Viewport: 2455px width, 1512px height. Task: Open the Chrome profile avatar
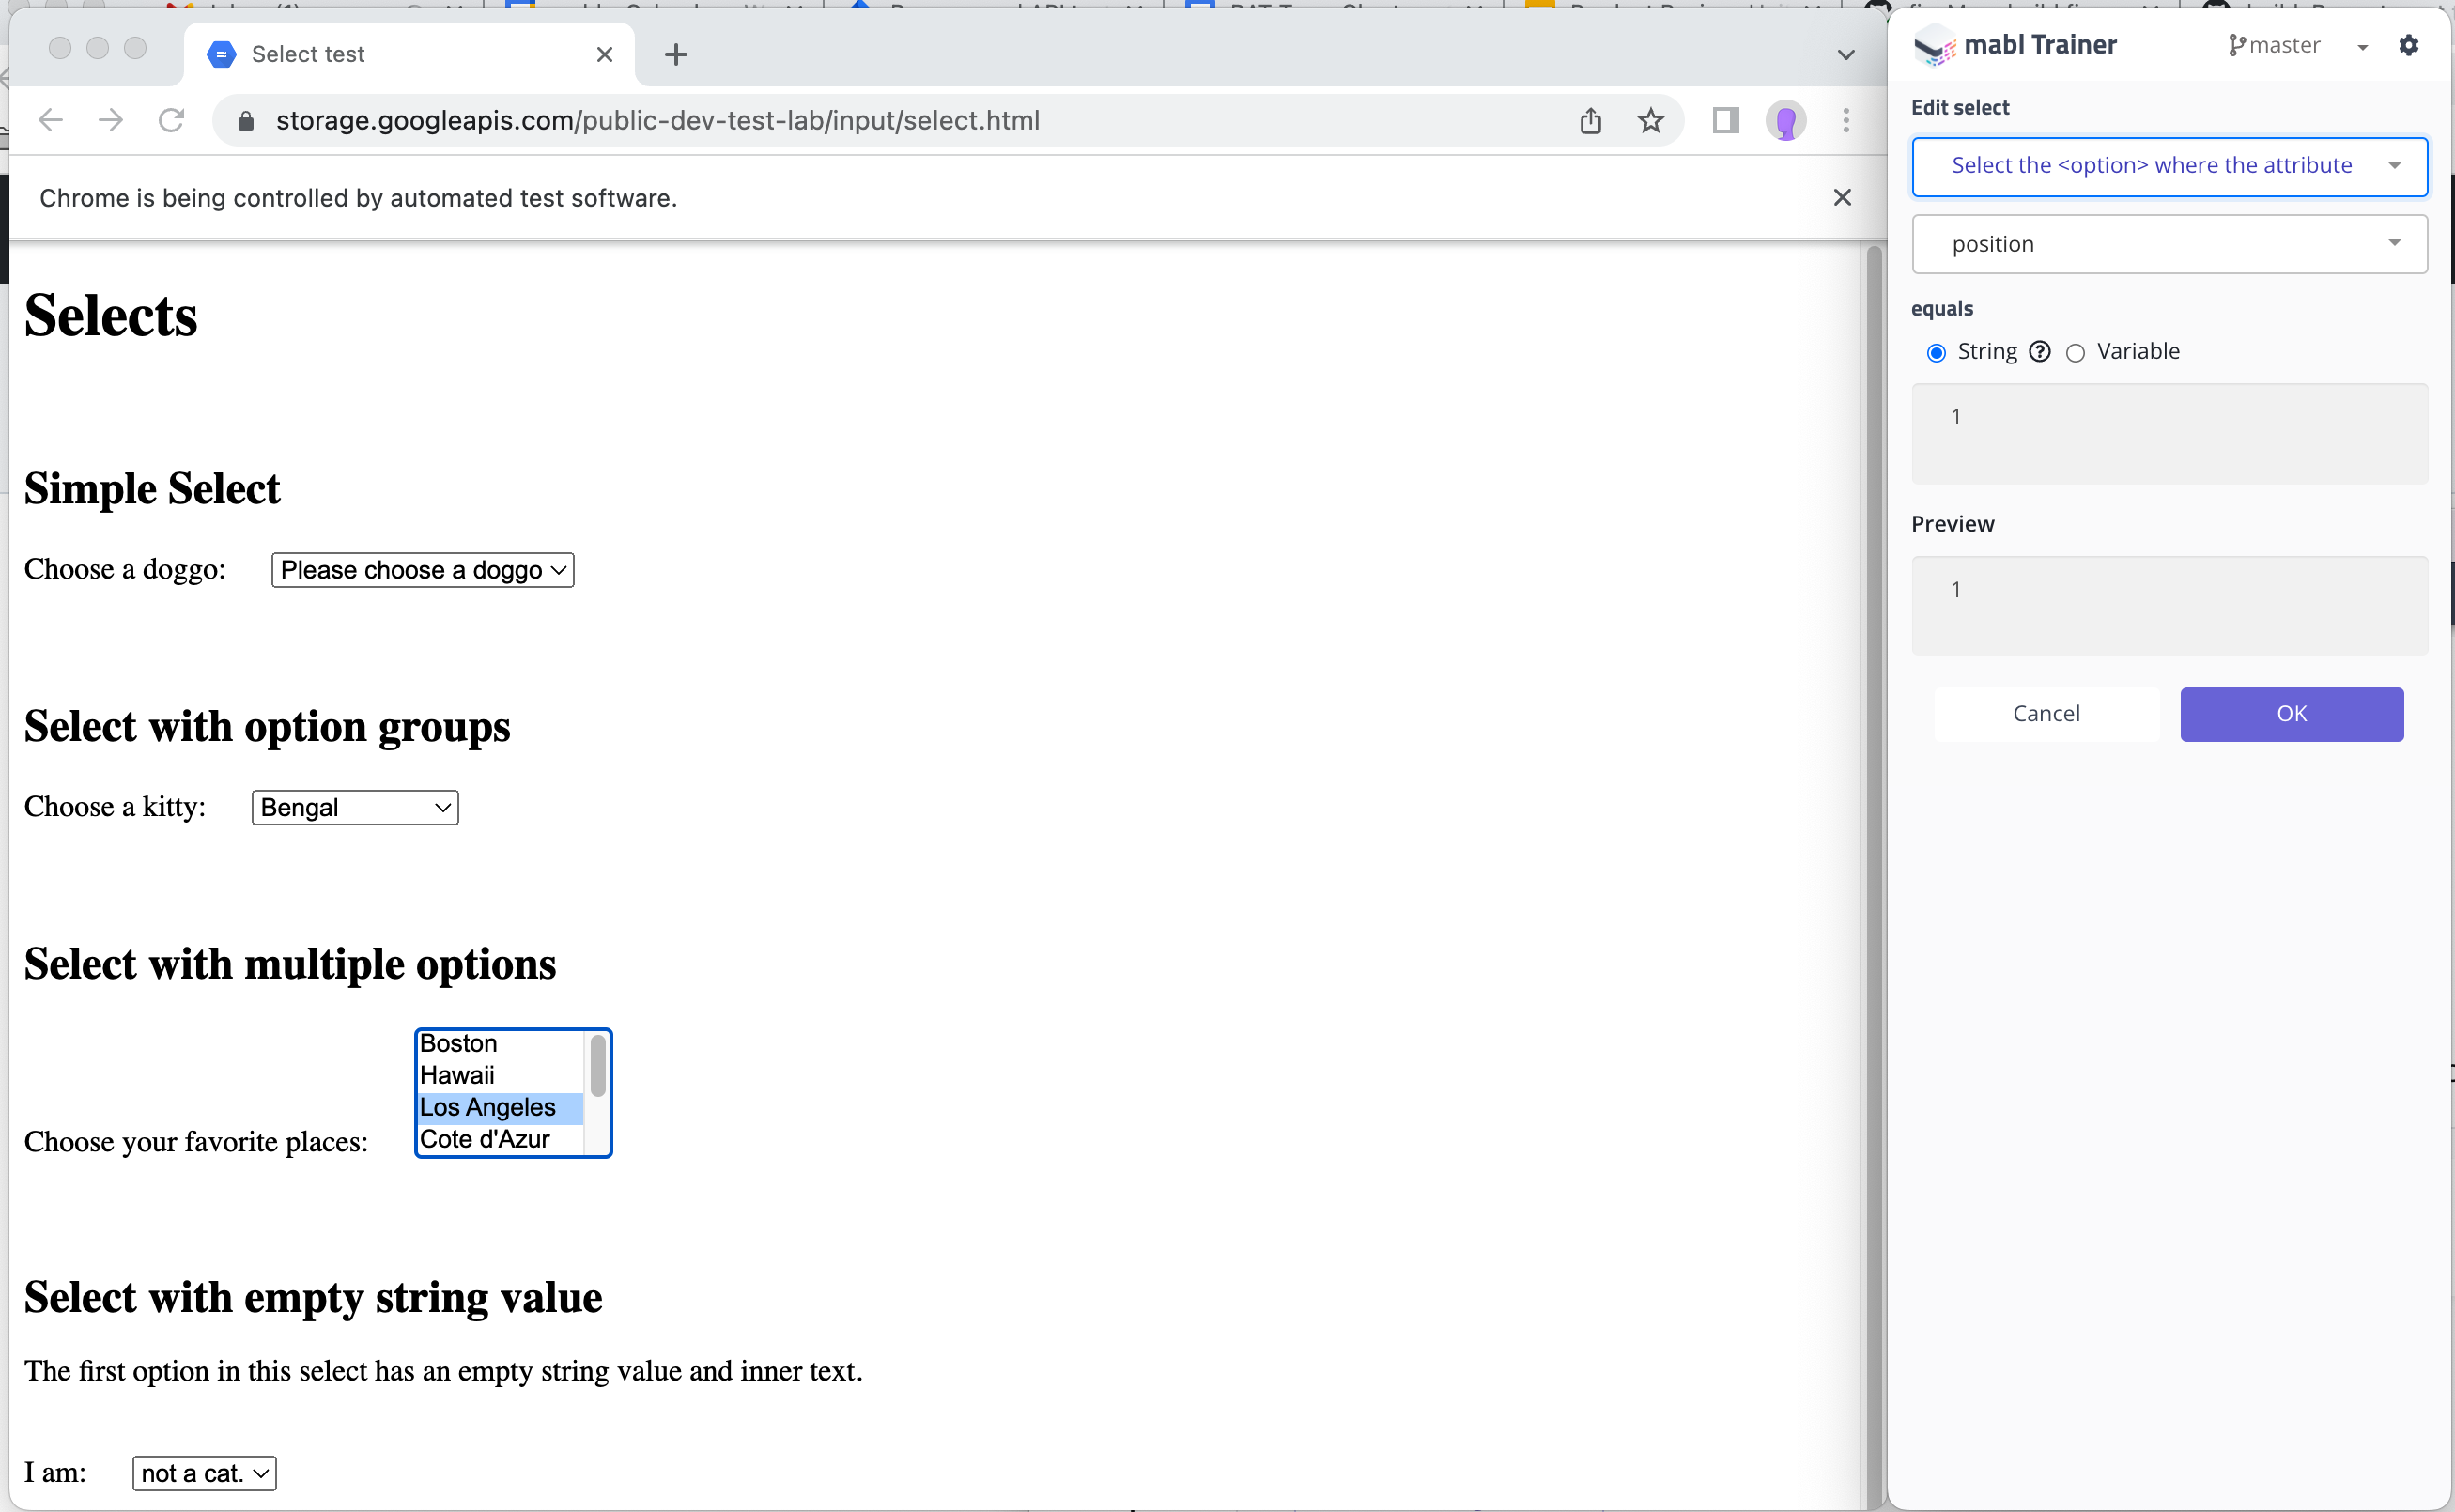coord(1785,121)
